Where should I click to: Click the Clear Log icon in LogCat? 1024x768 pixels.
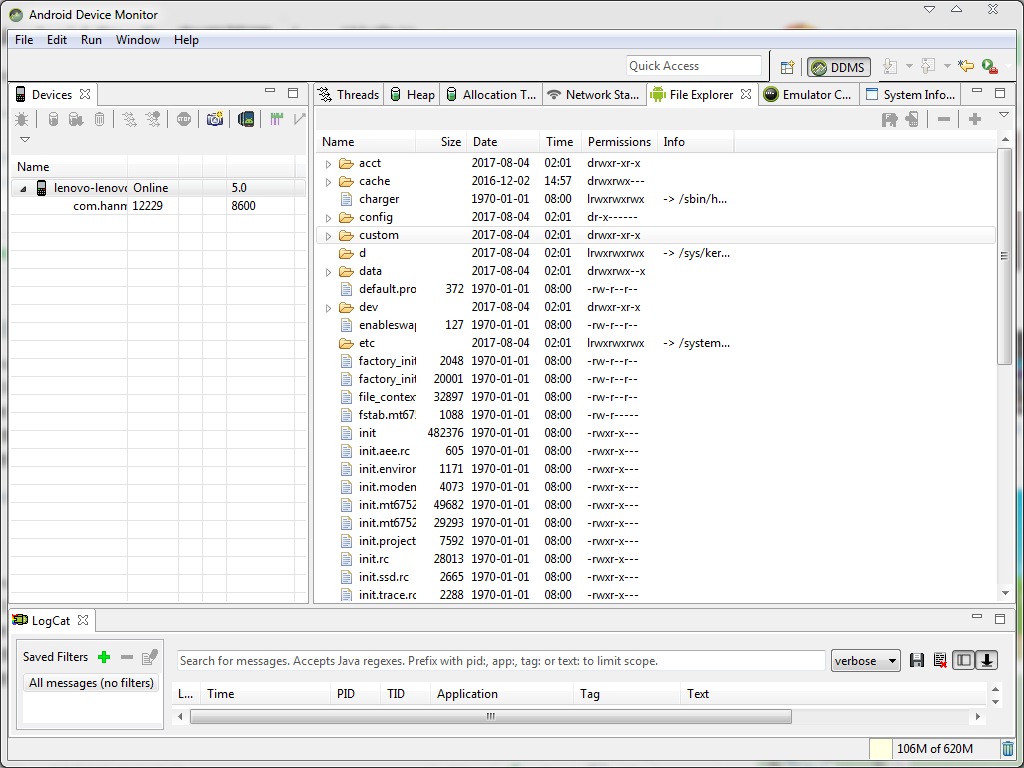click(940, 661)
